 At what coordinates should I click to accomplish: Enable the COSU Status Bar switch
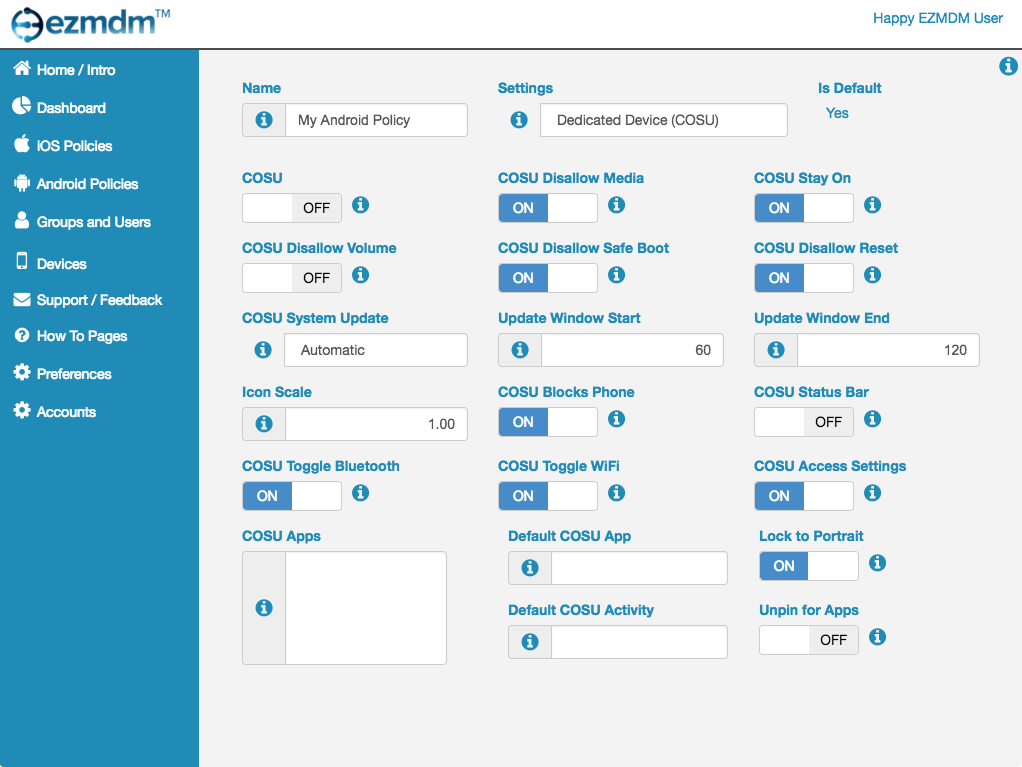tap(804, 422)
